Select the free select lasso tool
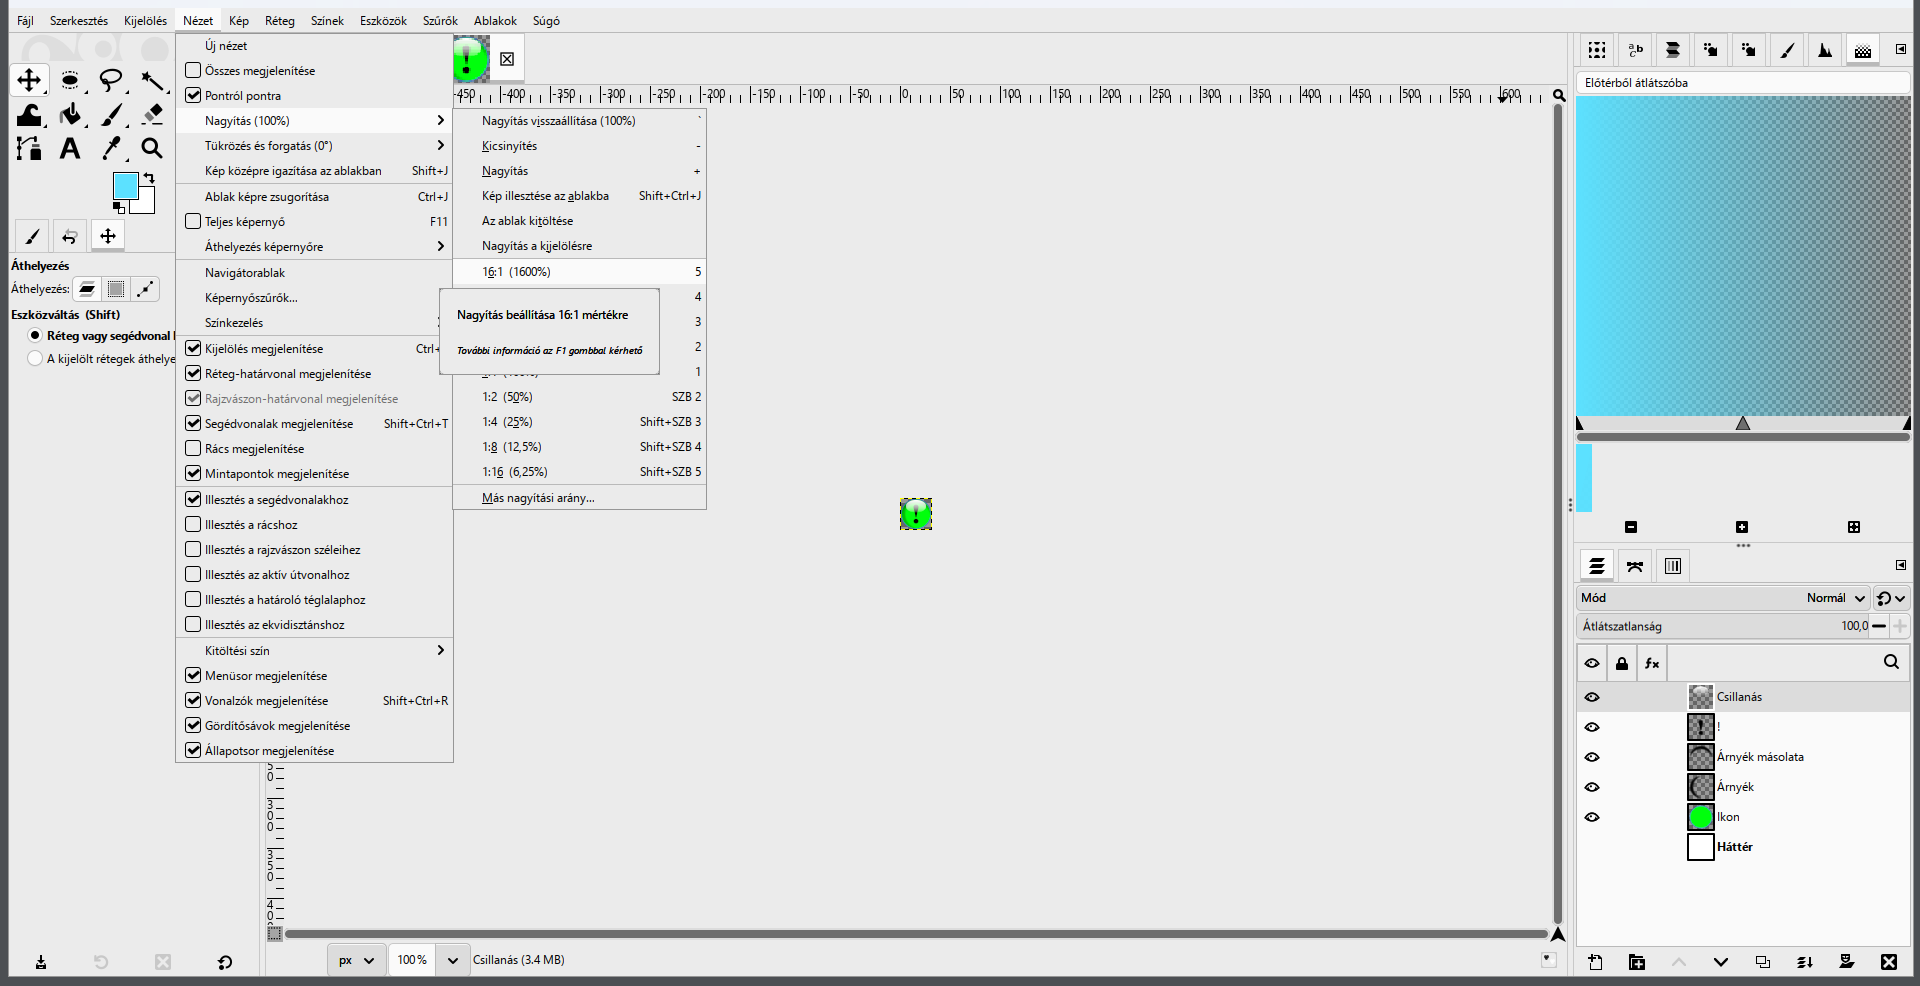 (x=111, y=80)
